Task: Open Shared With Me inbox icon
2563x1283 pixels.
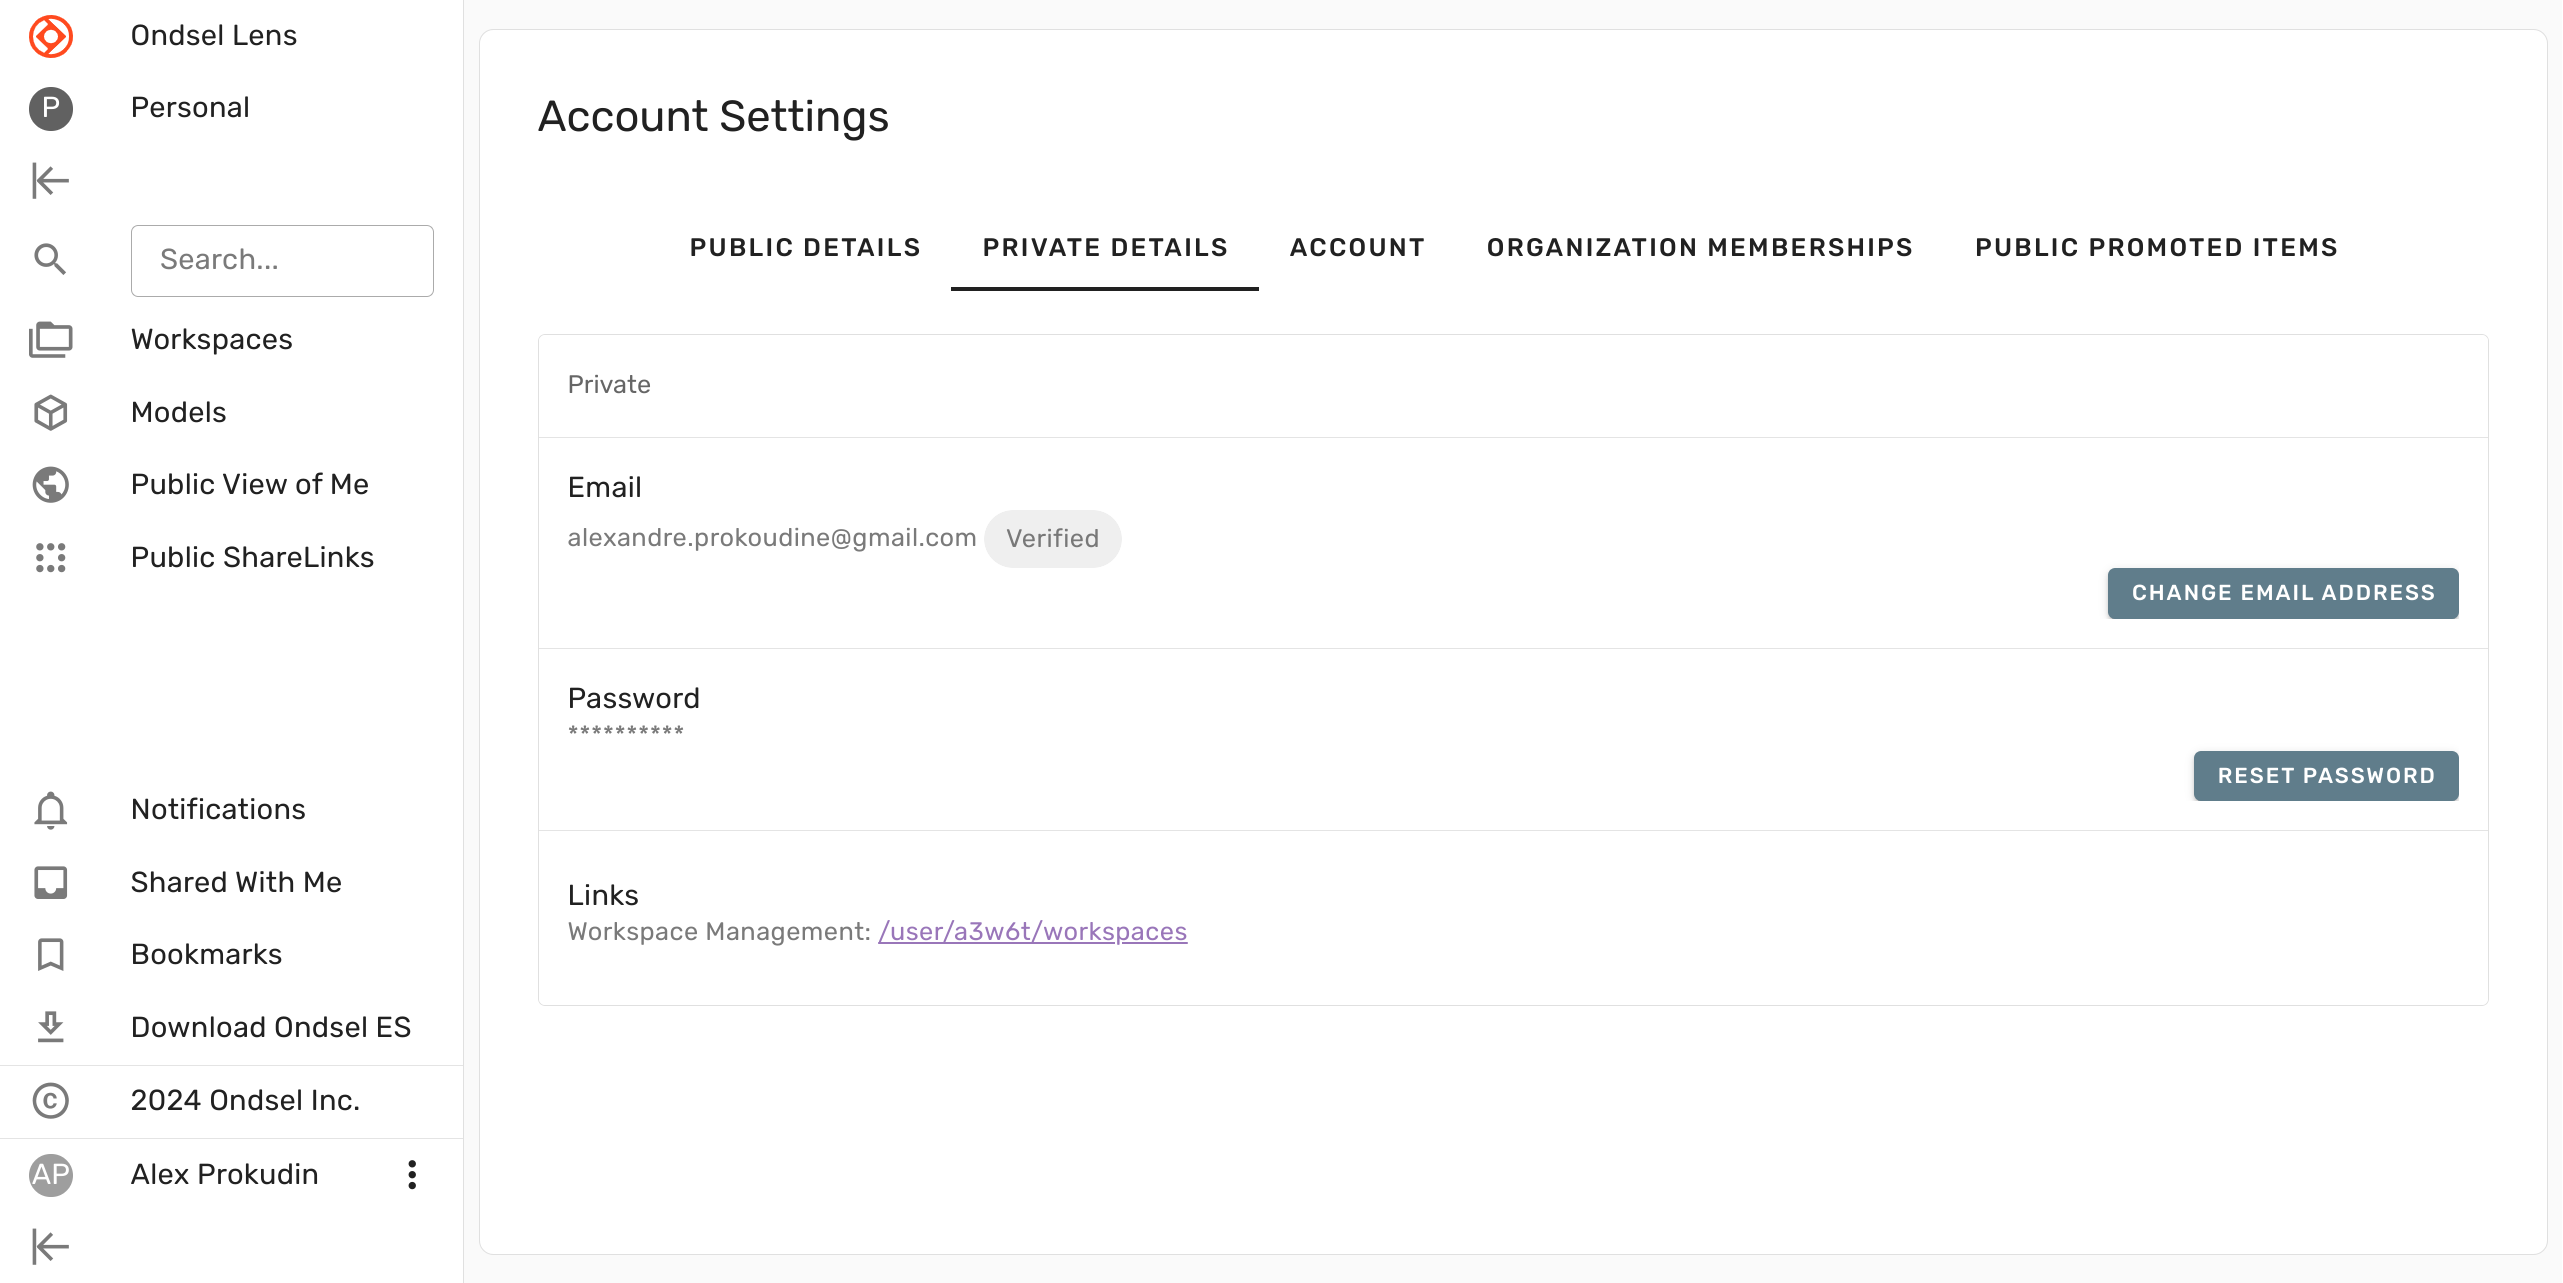Action: [x=50, y=882]
